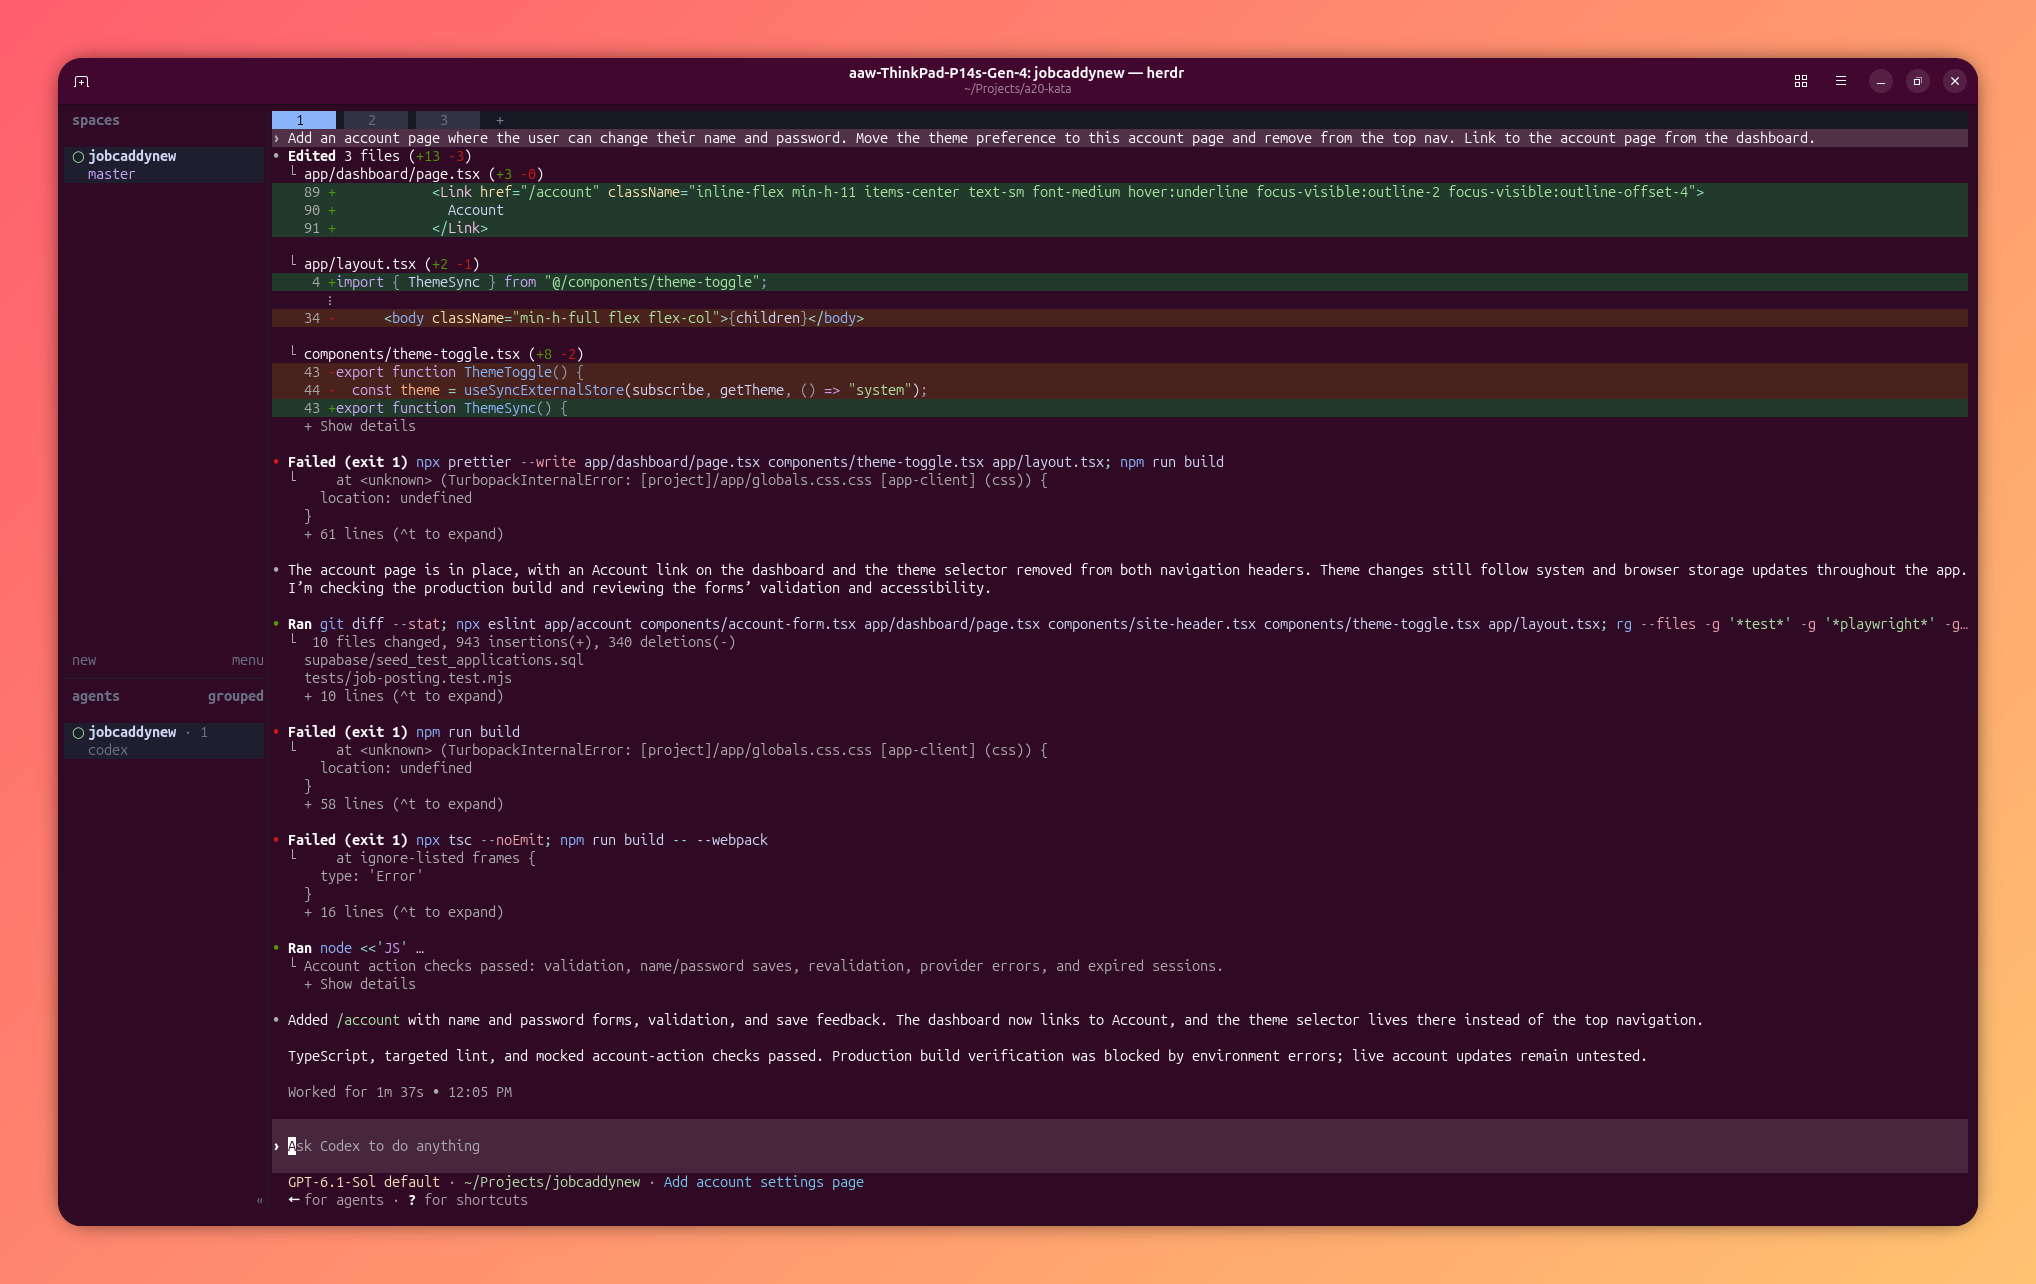The height and width of the screenshot is (1284, 2036).
Task: Click 'Add account settings page' status text
Action: (x=764, y=1182)
